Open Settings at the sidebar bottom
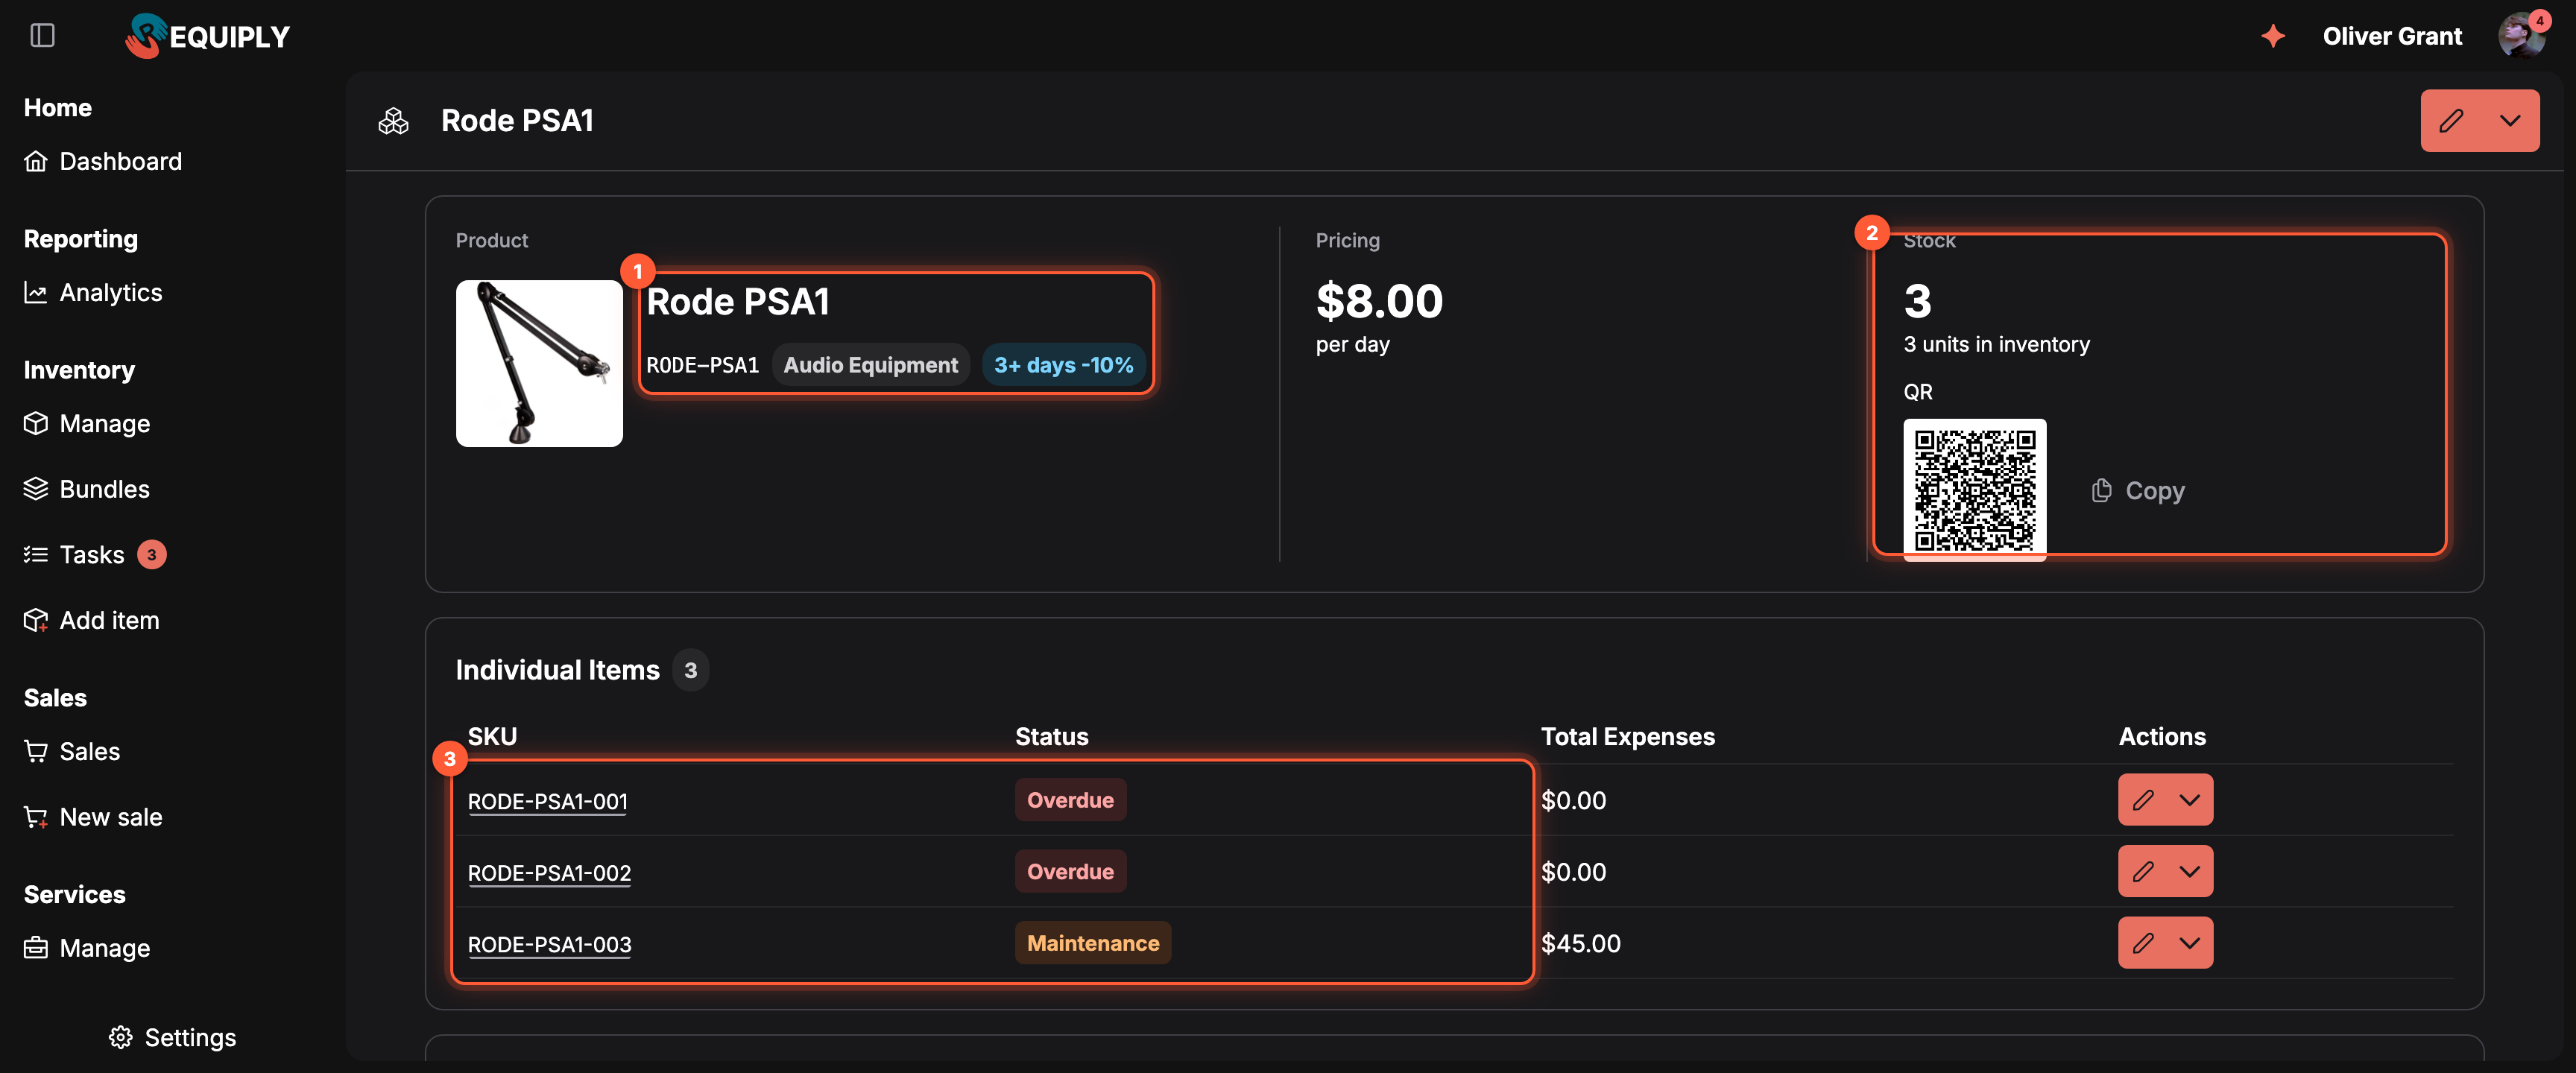Viewport: 2576px width, 1073px height. click(x=172, y=1037)
